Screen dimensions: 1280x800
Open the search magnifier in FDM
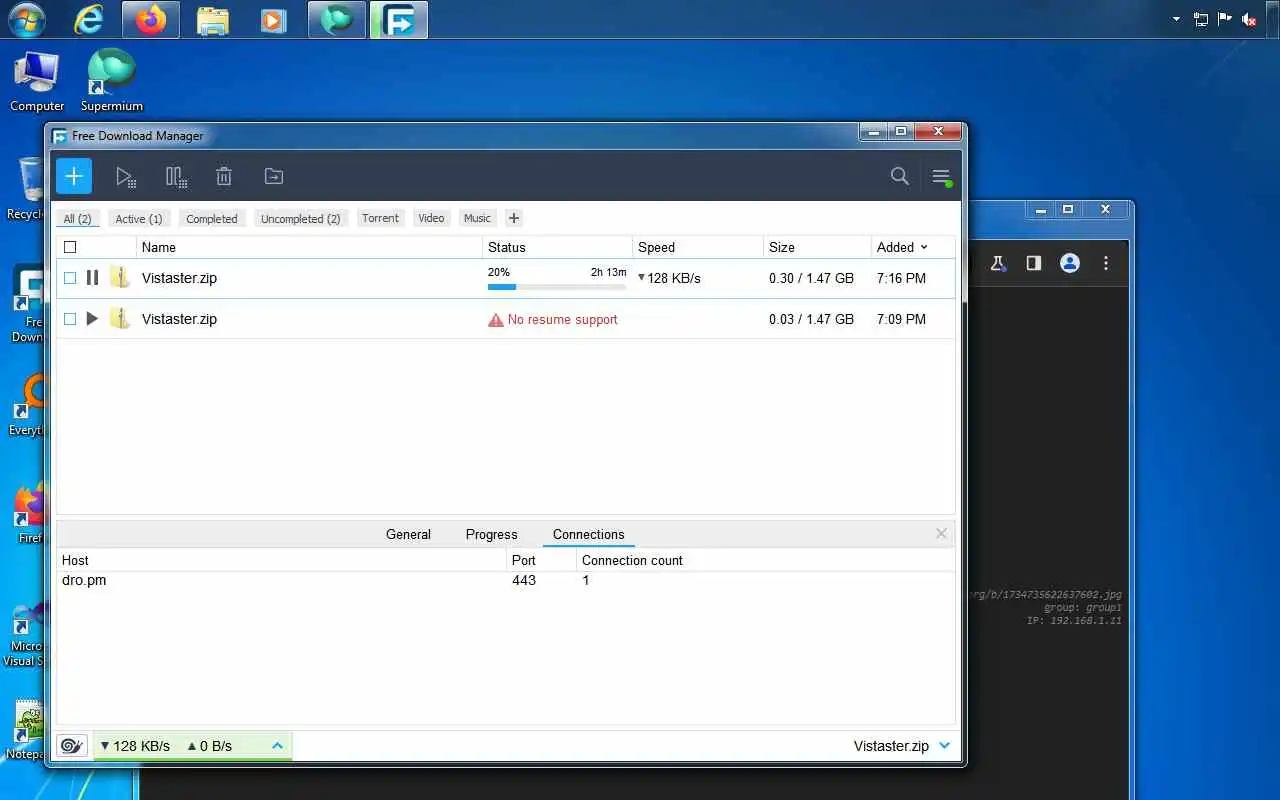(900, 176)
